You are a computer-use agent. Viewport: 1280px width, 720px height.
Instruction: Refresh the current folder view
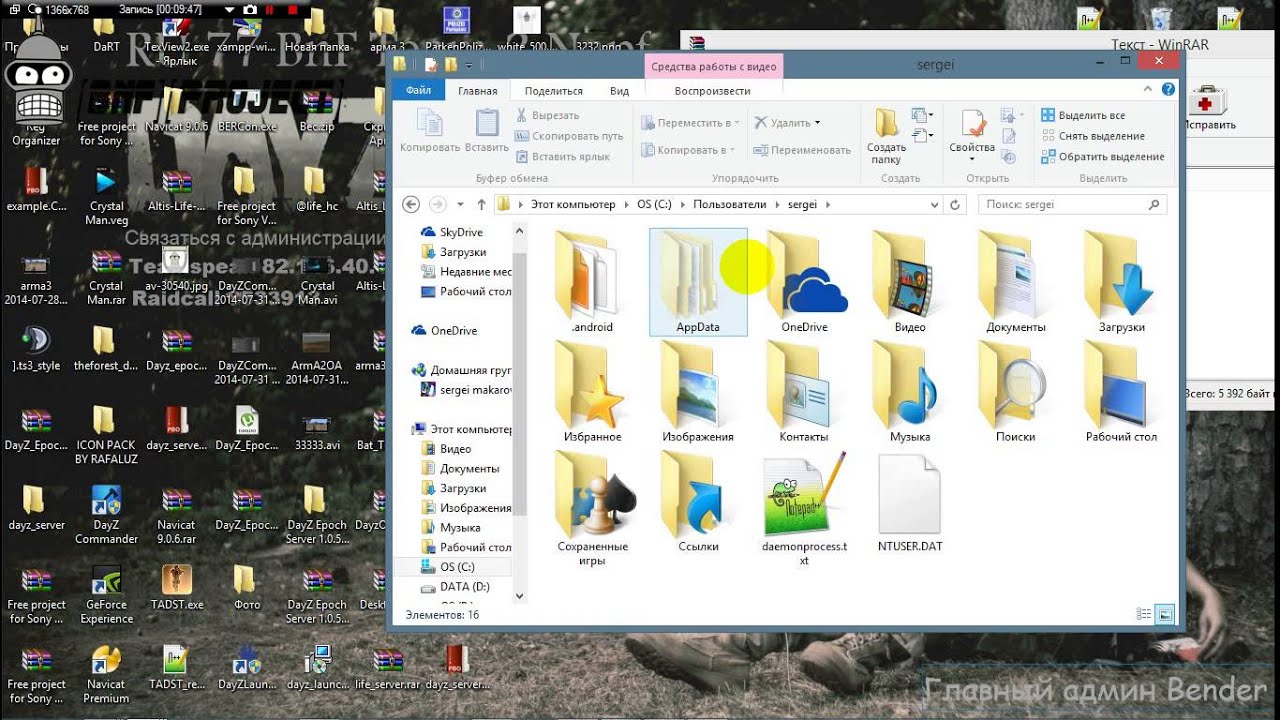(955, 204)
